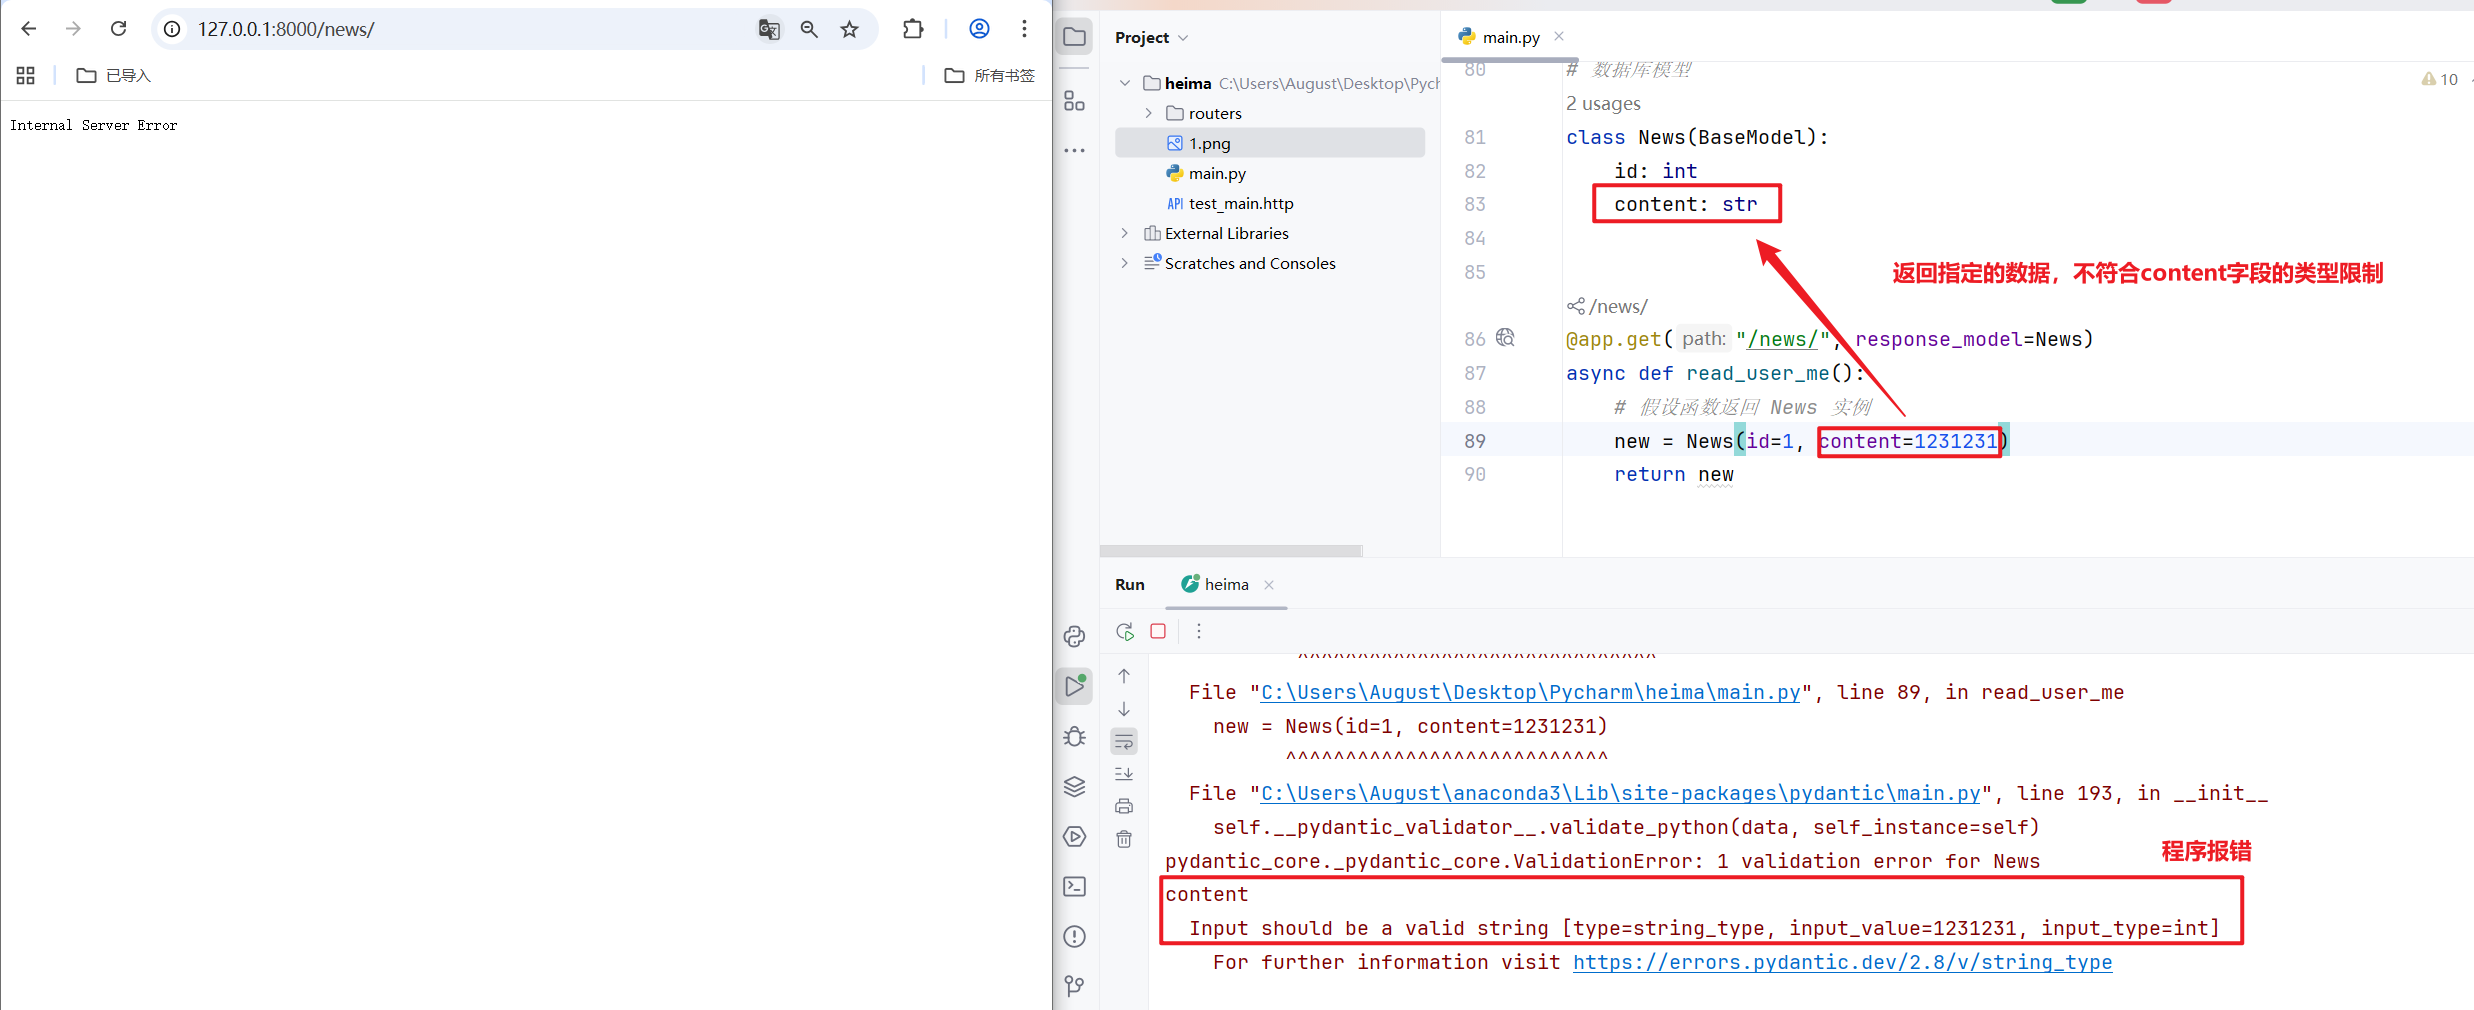Open the Python Console tool window

[1075, 636]
